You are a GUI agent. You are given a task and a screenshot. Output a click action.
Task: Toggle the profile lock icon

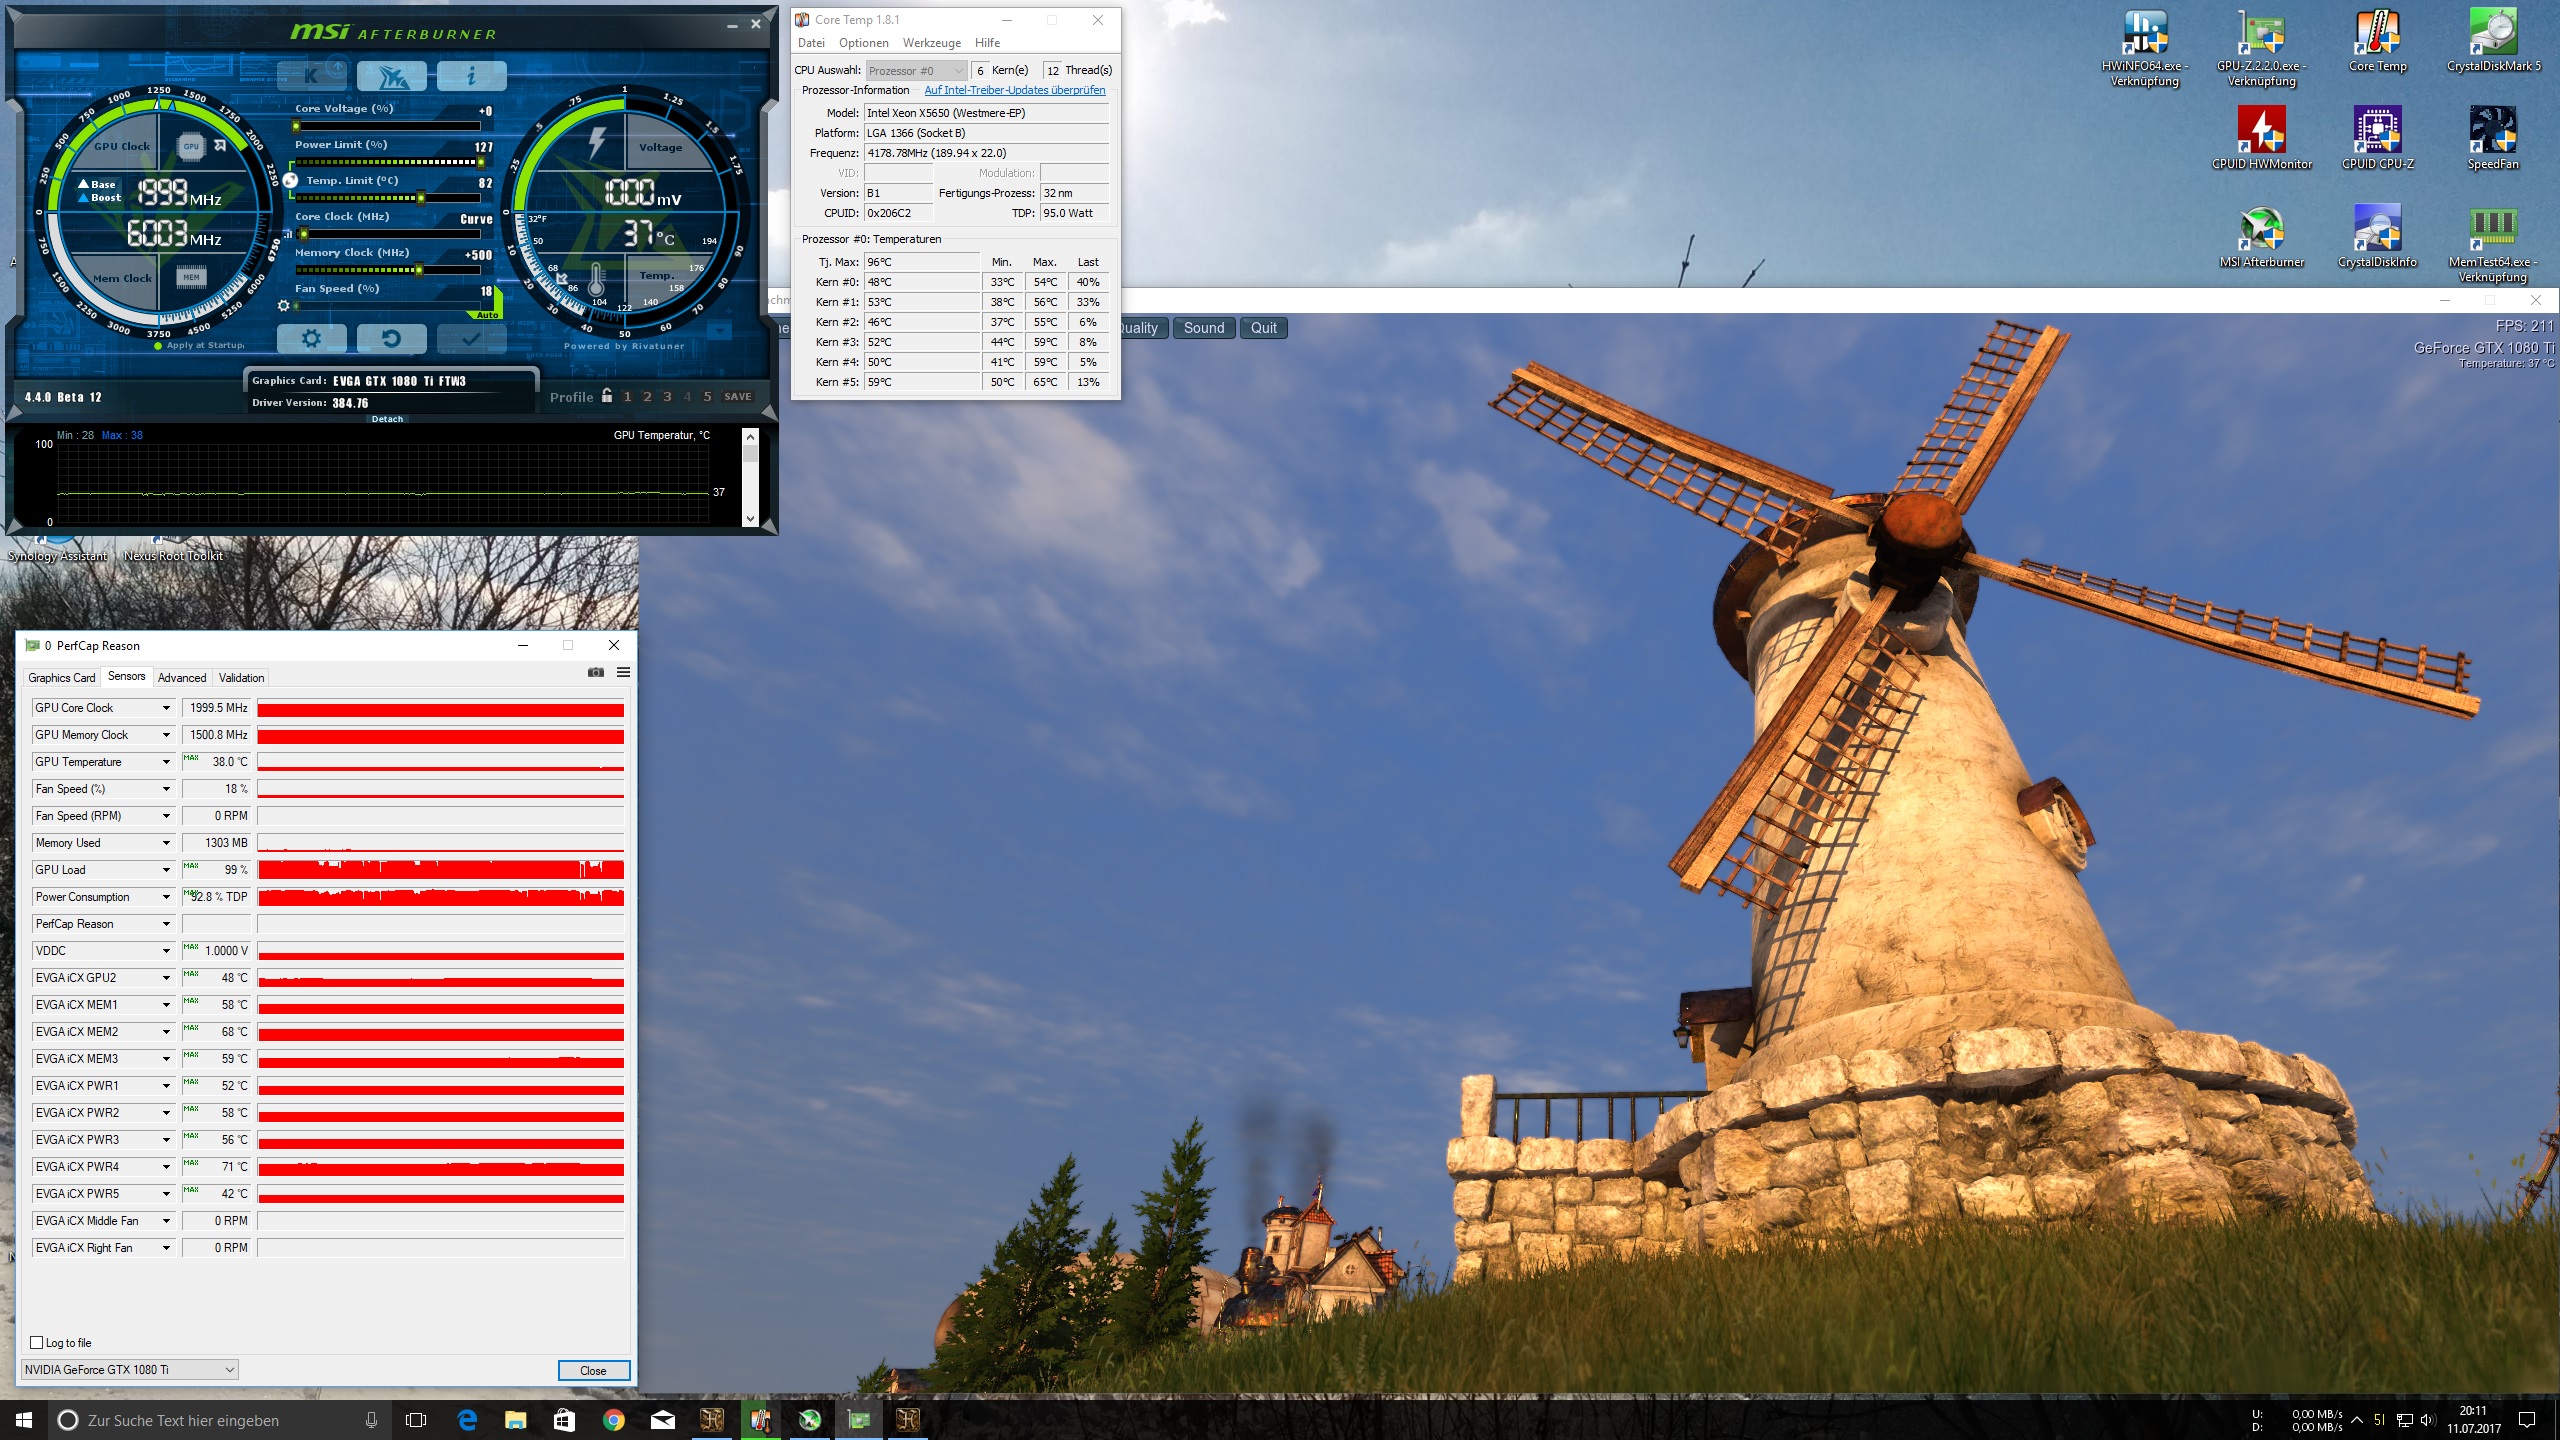pyautogui.click(x=607, y=396)
